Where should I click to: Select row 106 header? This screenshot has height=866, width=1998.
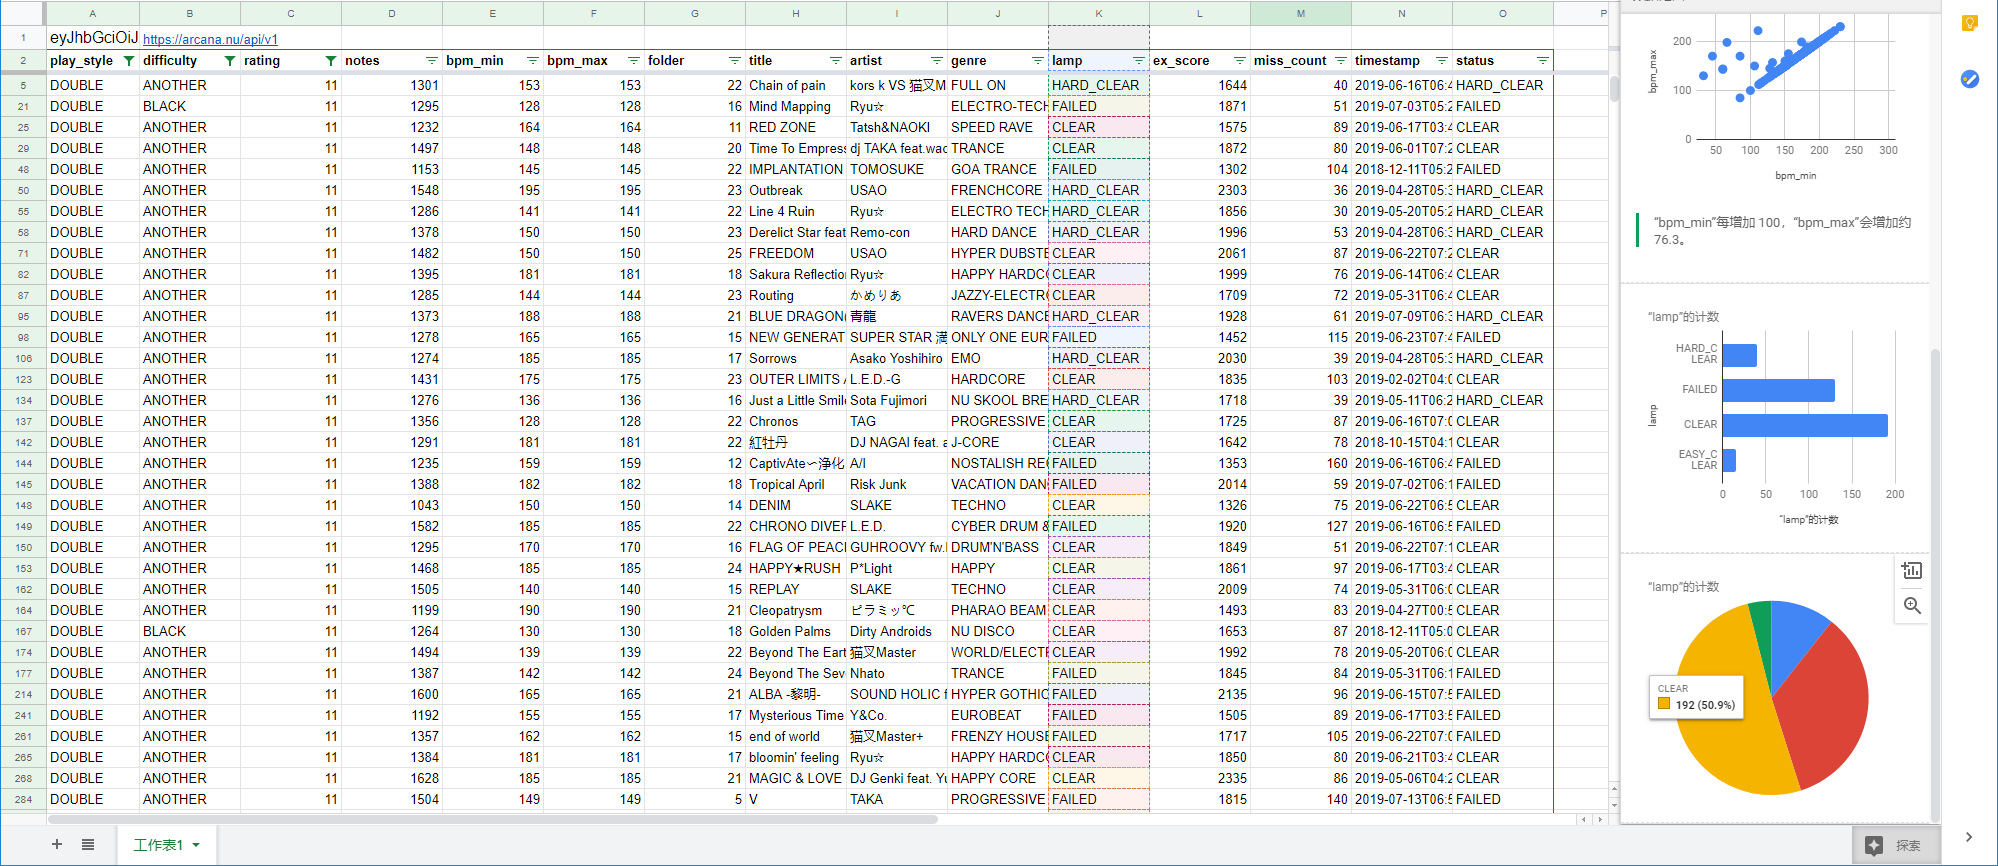pyautogui.click(x=23, y=358)
